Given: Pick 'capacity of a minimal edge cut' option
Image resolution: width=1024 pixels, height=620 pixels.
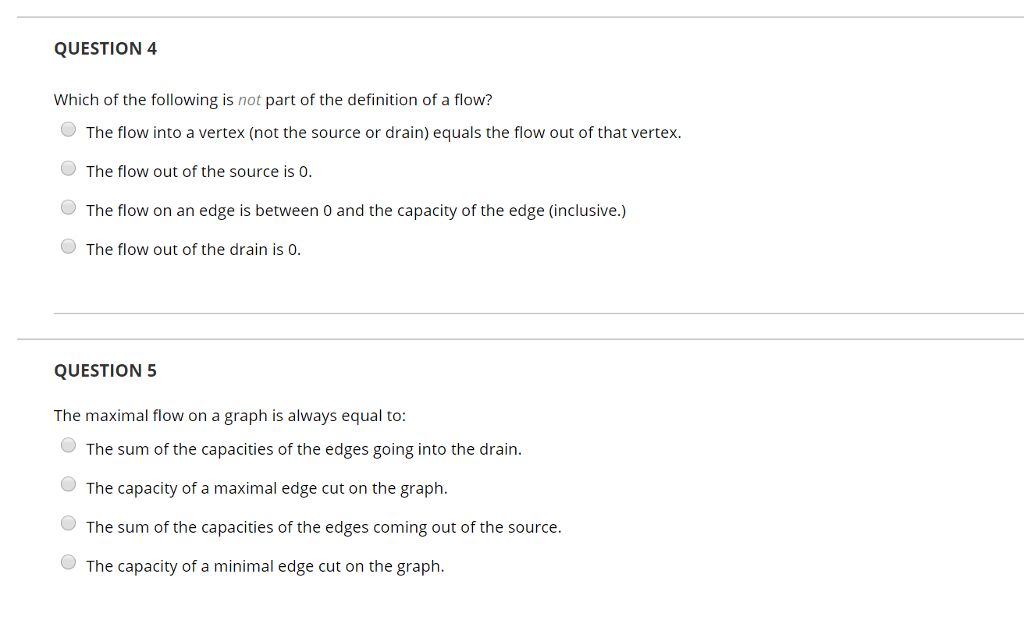Looking at the screenshot, I should [68, 561].
